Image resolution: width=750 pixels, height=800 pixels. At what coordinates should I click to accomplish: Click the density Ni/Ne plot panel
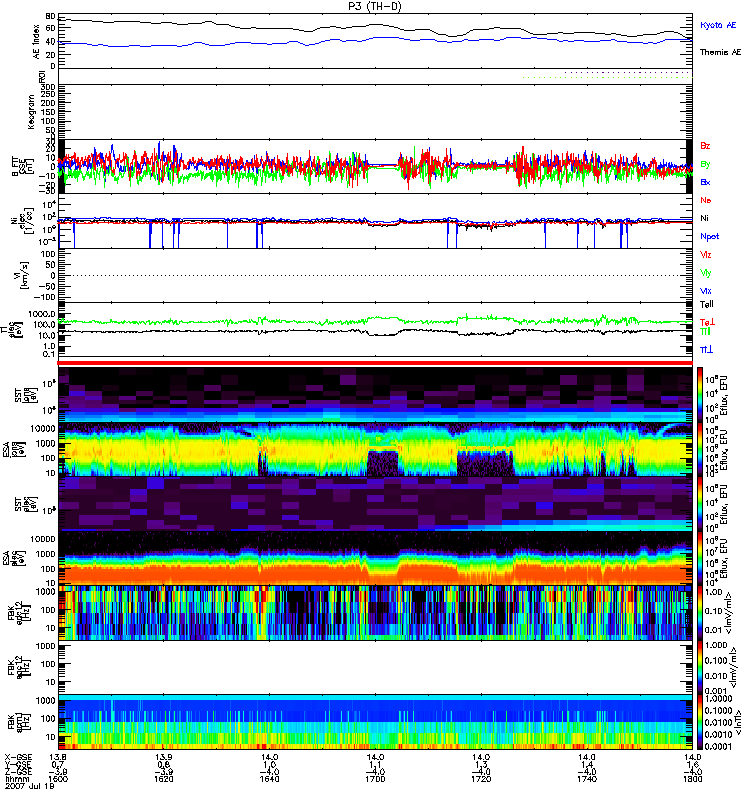[375, 221]
